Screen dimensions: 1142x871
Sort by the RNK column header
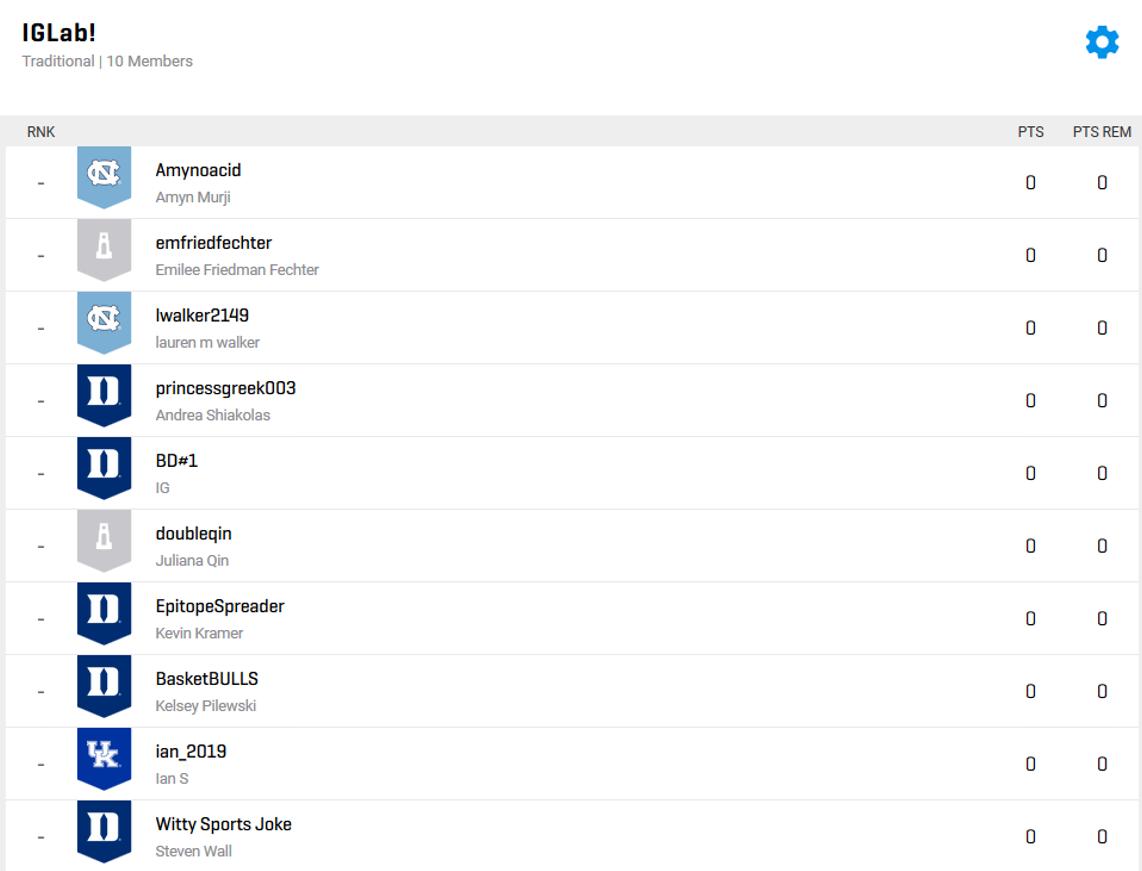pos(41,132)
